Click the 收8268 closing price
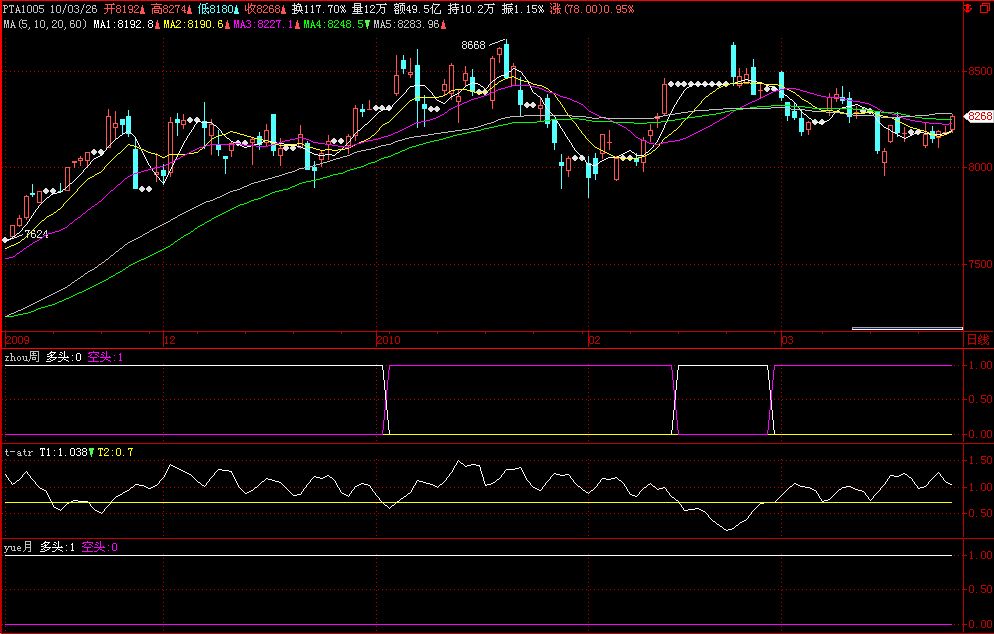 pyautogui.click(x=262, y=9)
